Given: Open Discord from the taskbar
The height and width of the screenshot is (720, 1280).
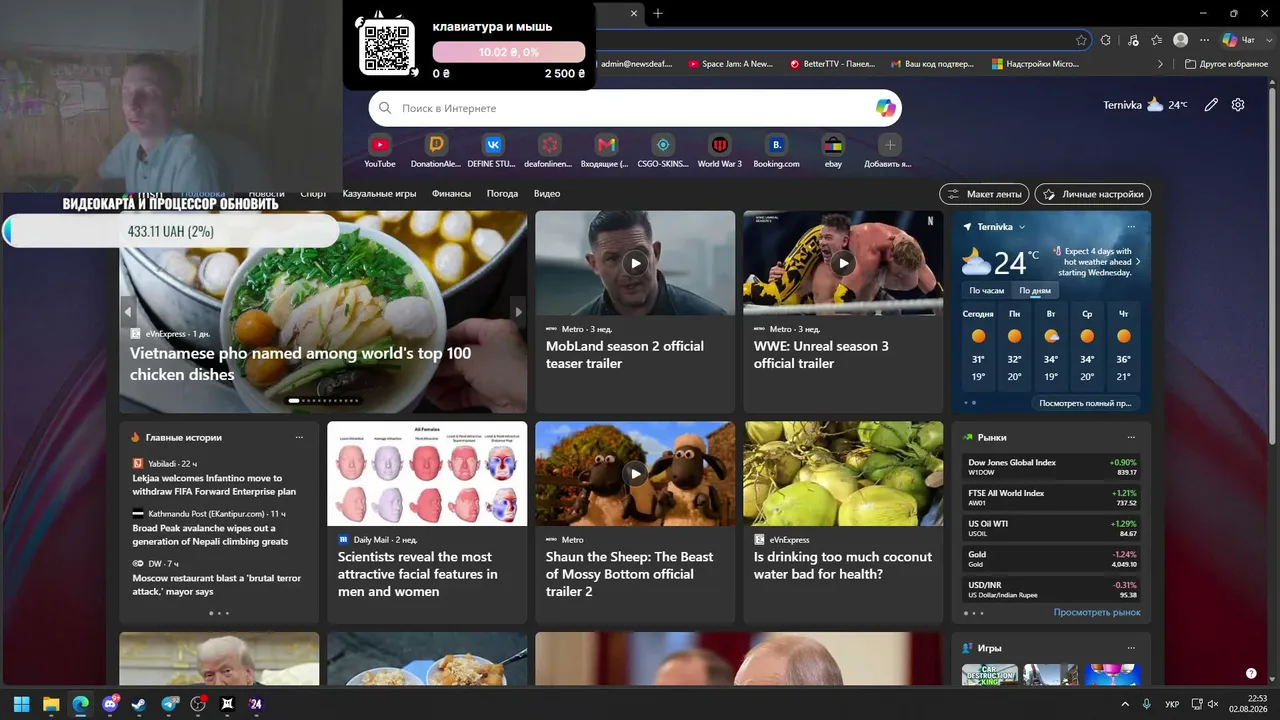Looking at the screenshot, I should [110, 704].
